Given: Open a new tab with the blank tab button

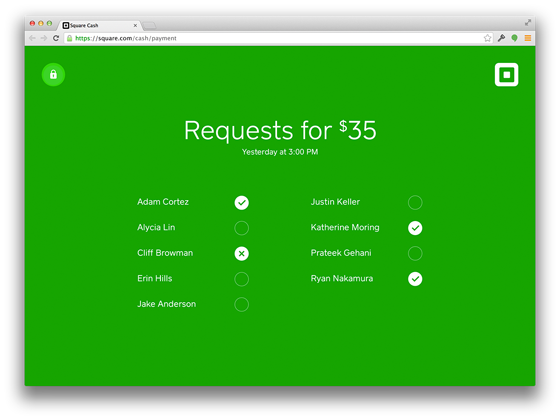Looking at the screenshot, I should coord(149,25).
